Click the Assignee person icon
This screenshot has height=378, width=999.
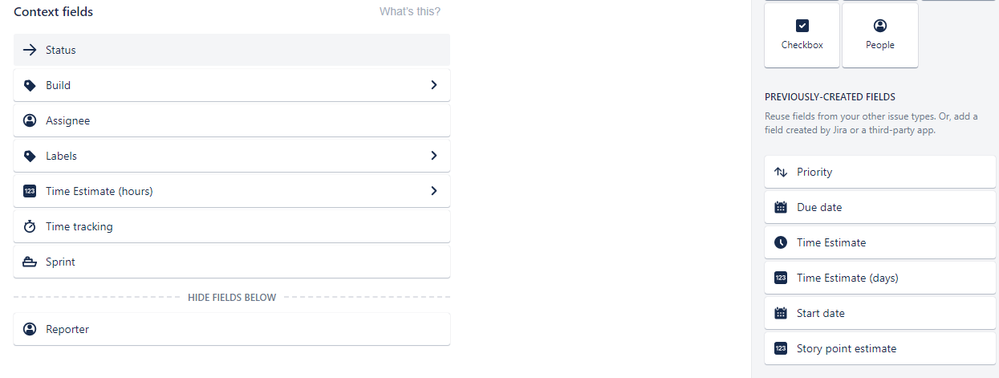(x=29, y=120)
